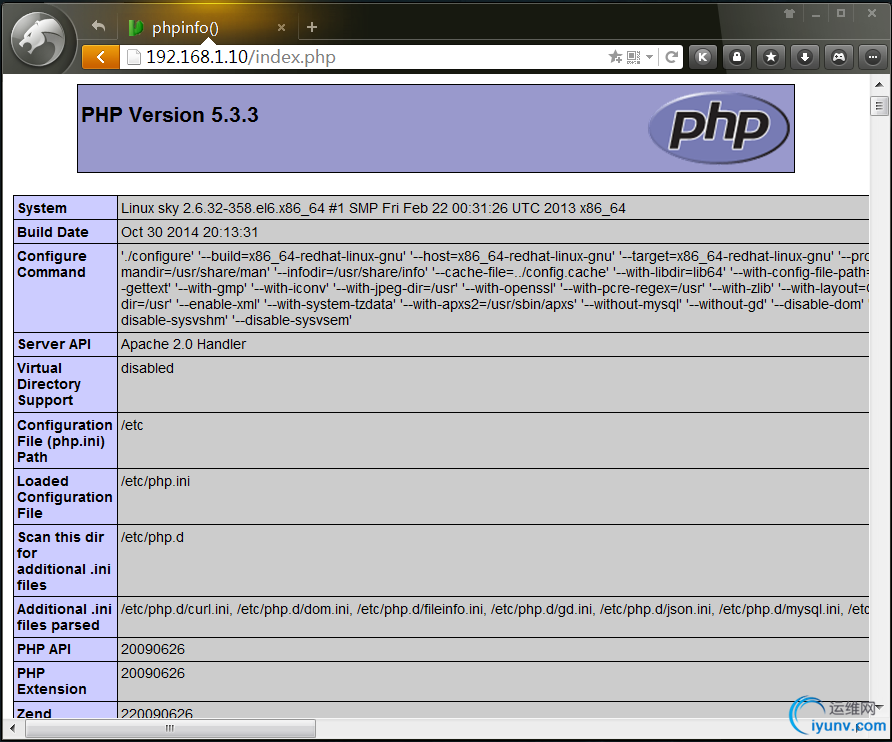Viewport: 892px width, 742px height.
Task: Open the more options ellipsis button
Action: point(873,57)
